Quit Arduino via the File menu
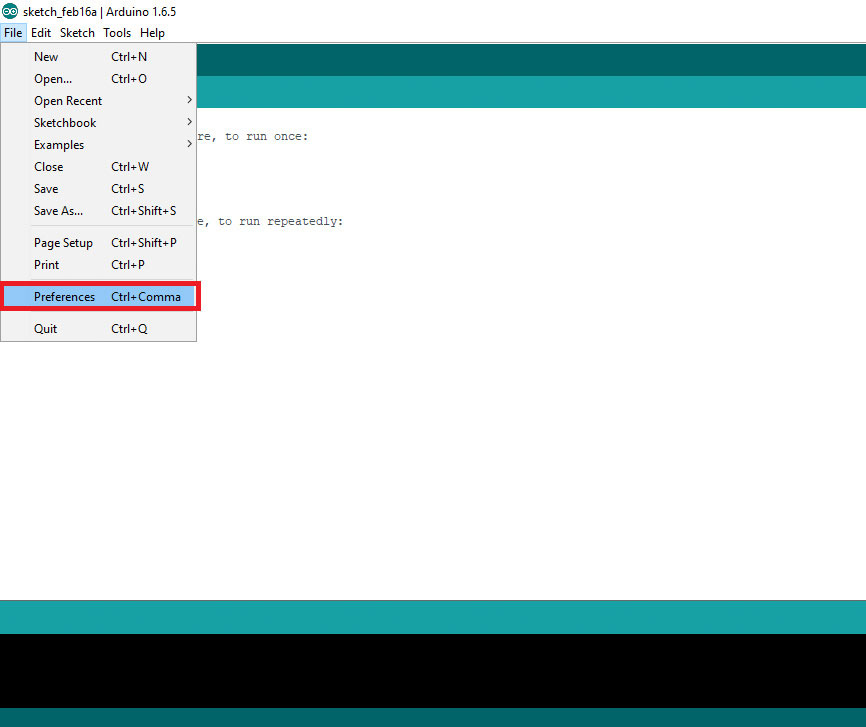The image size is (866, 727). point(45,329)
